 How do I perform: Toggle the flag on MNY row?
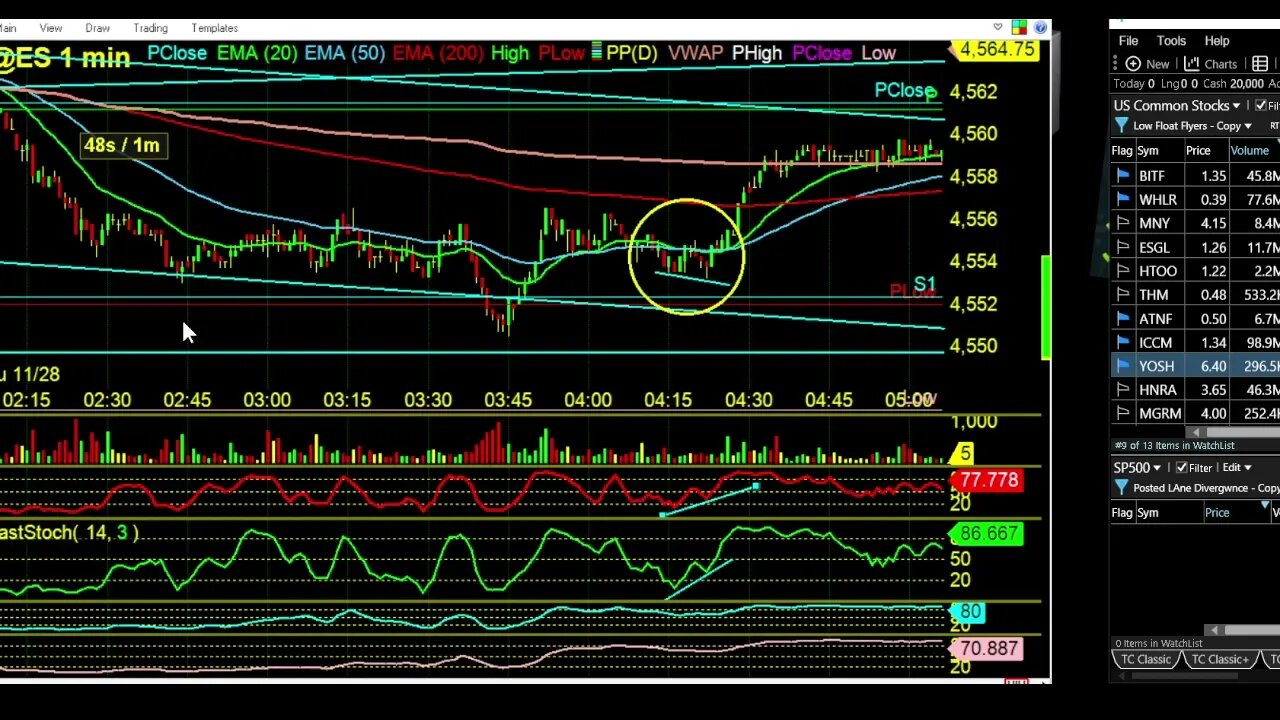1122,223
